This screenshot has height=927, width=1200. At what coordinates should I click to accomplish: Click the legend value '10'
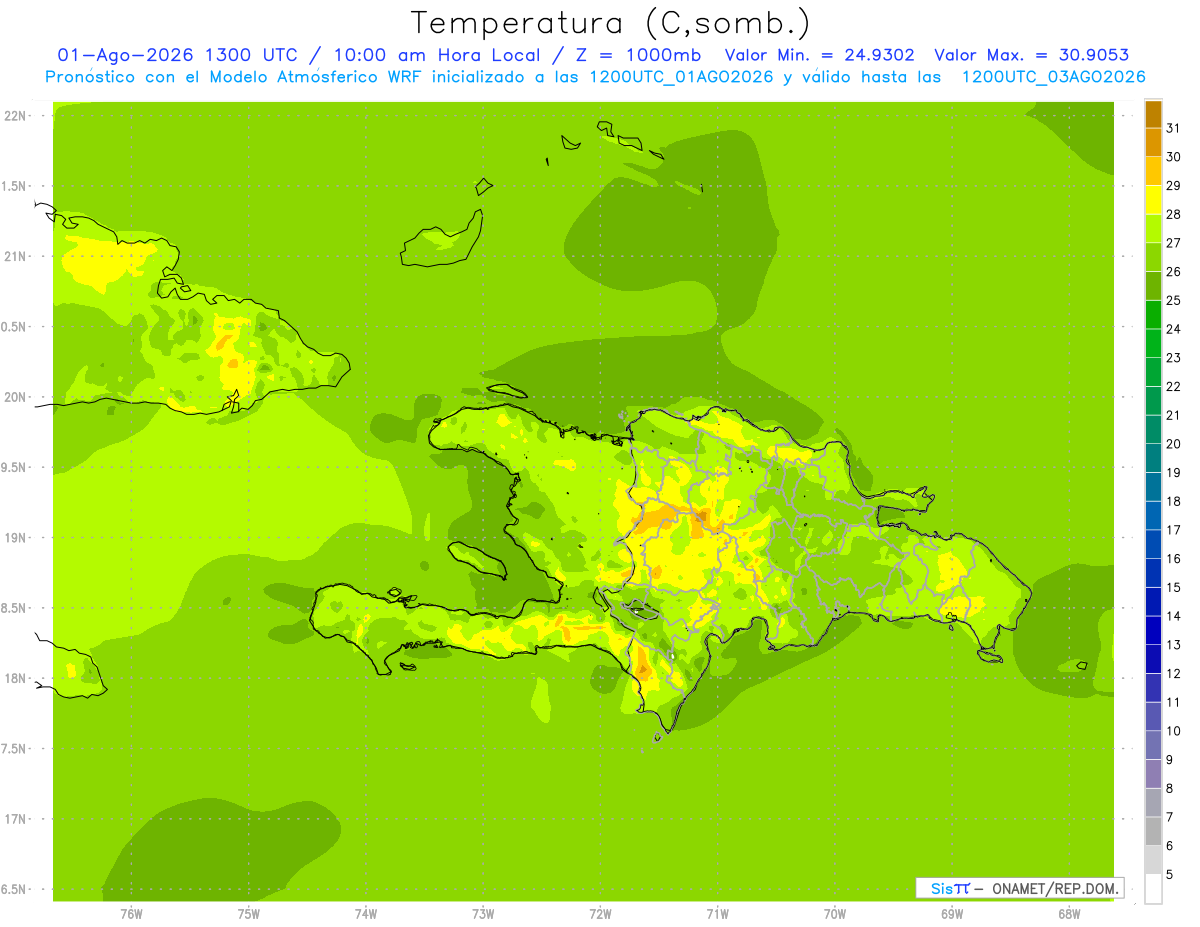click(1174, 731)
